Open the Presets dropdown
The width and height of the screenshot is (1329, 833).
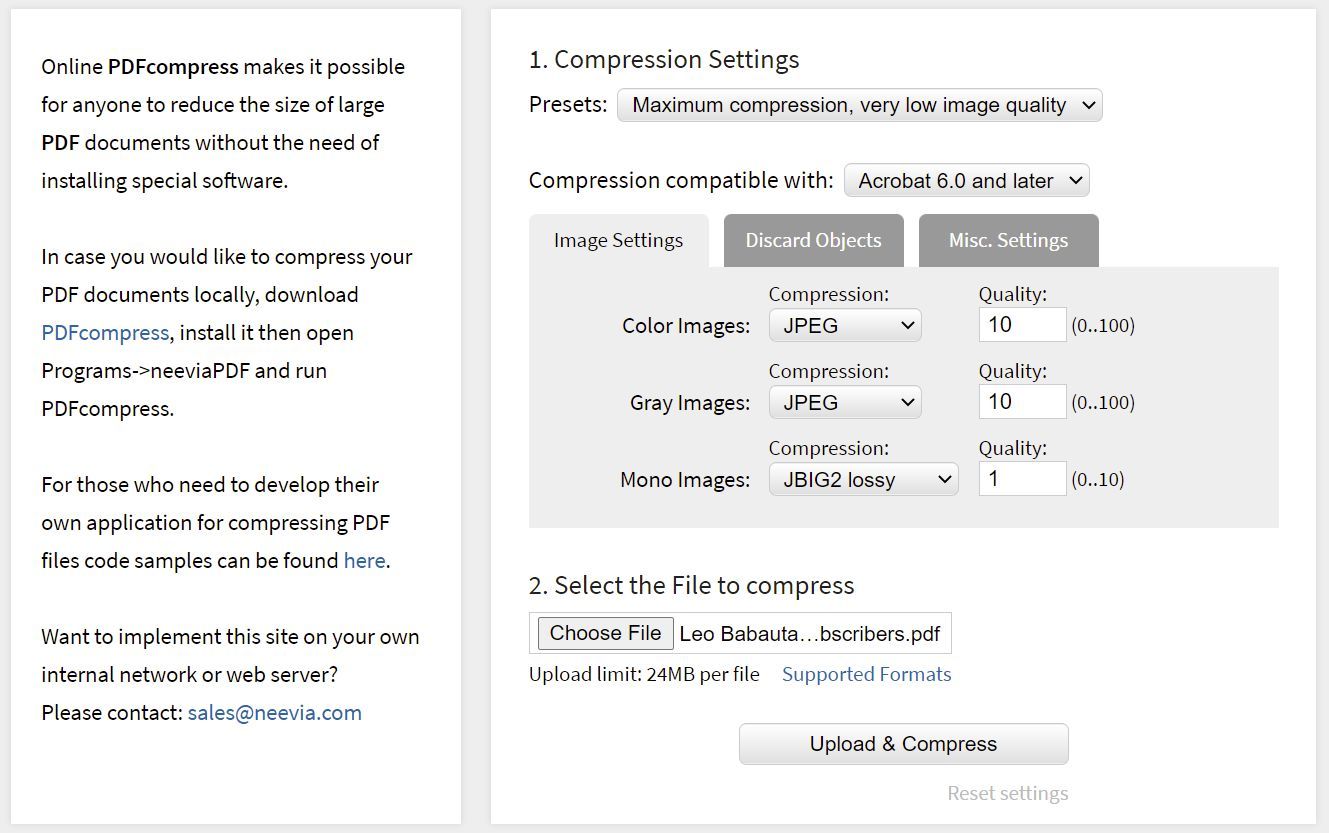point(859,105)
